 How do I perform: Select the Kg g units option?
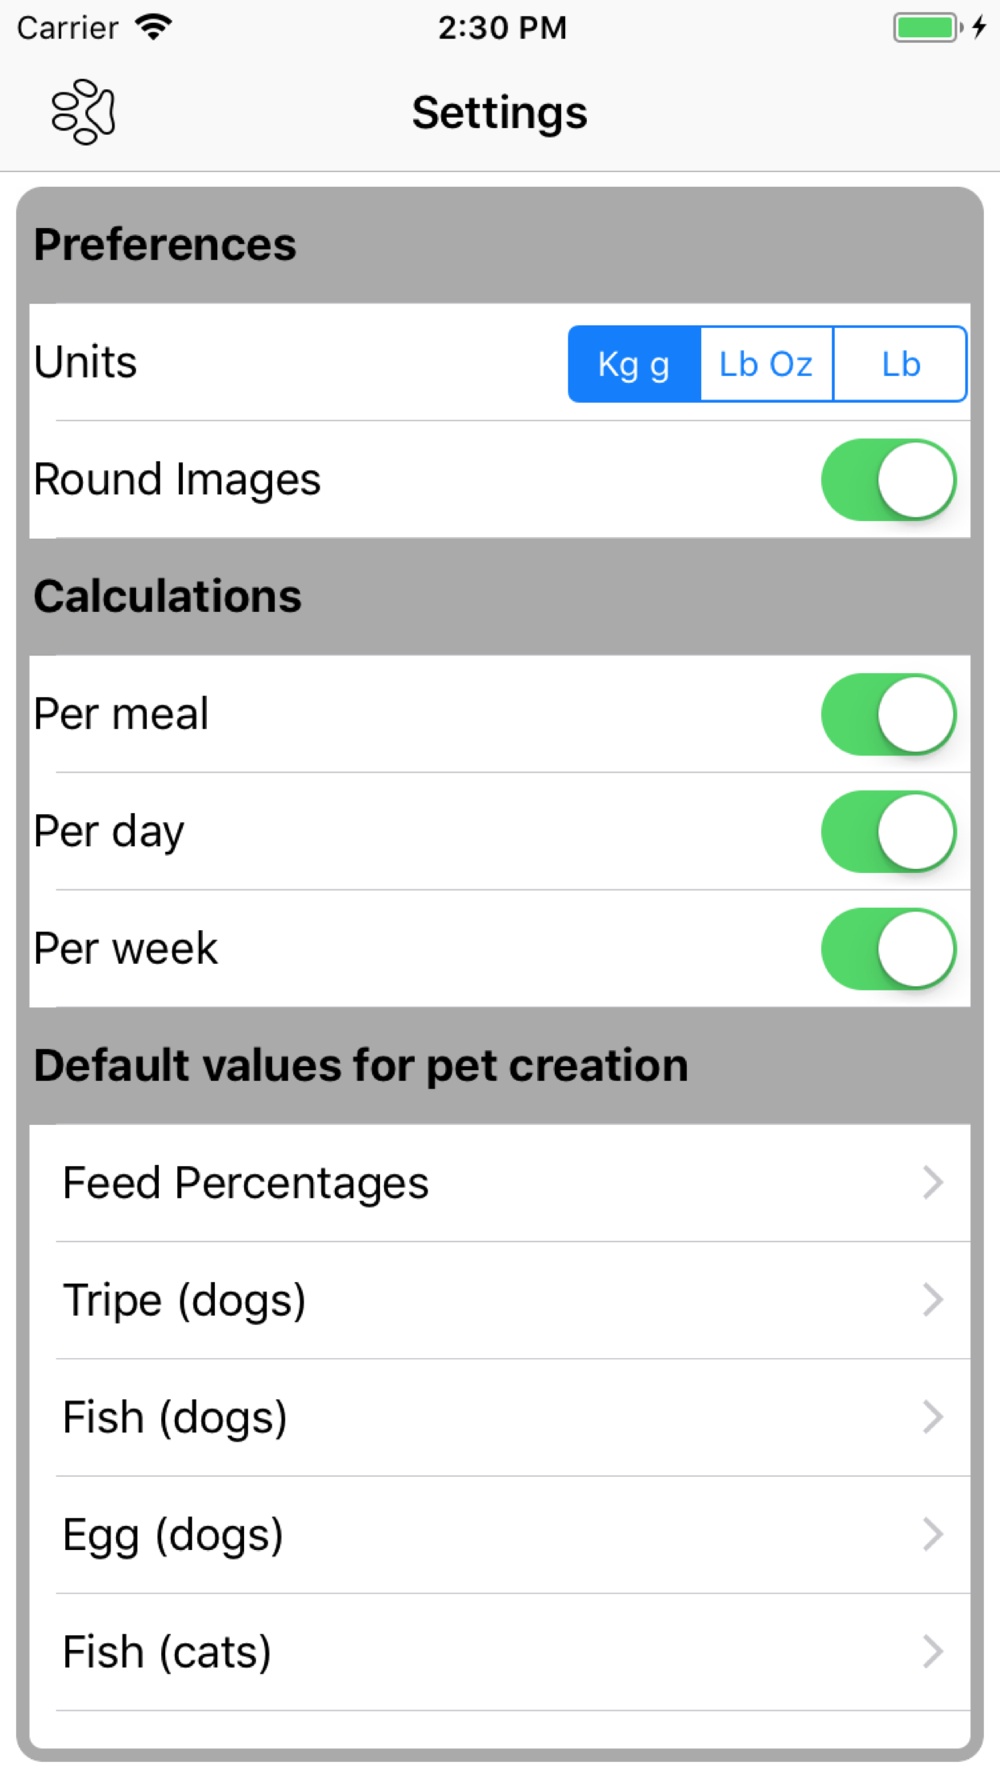coord(634,364)
